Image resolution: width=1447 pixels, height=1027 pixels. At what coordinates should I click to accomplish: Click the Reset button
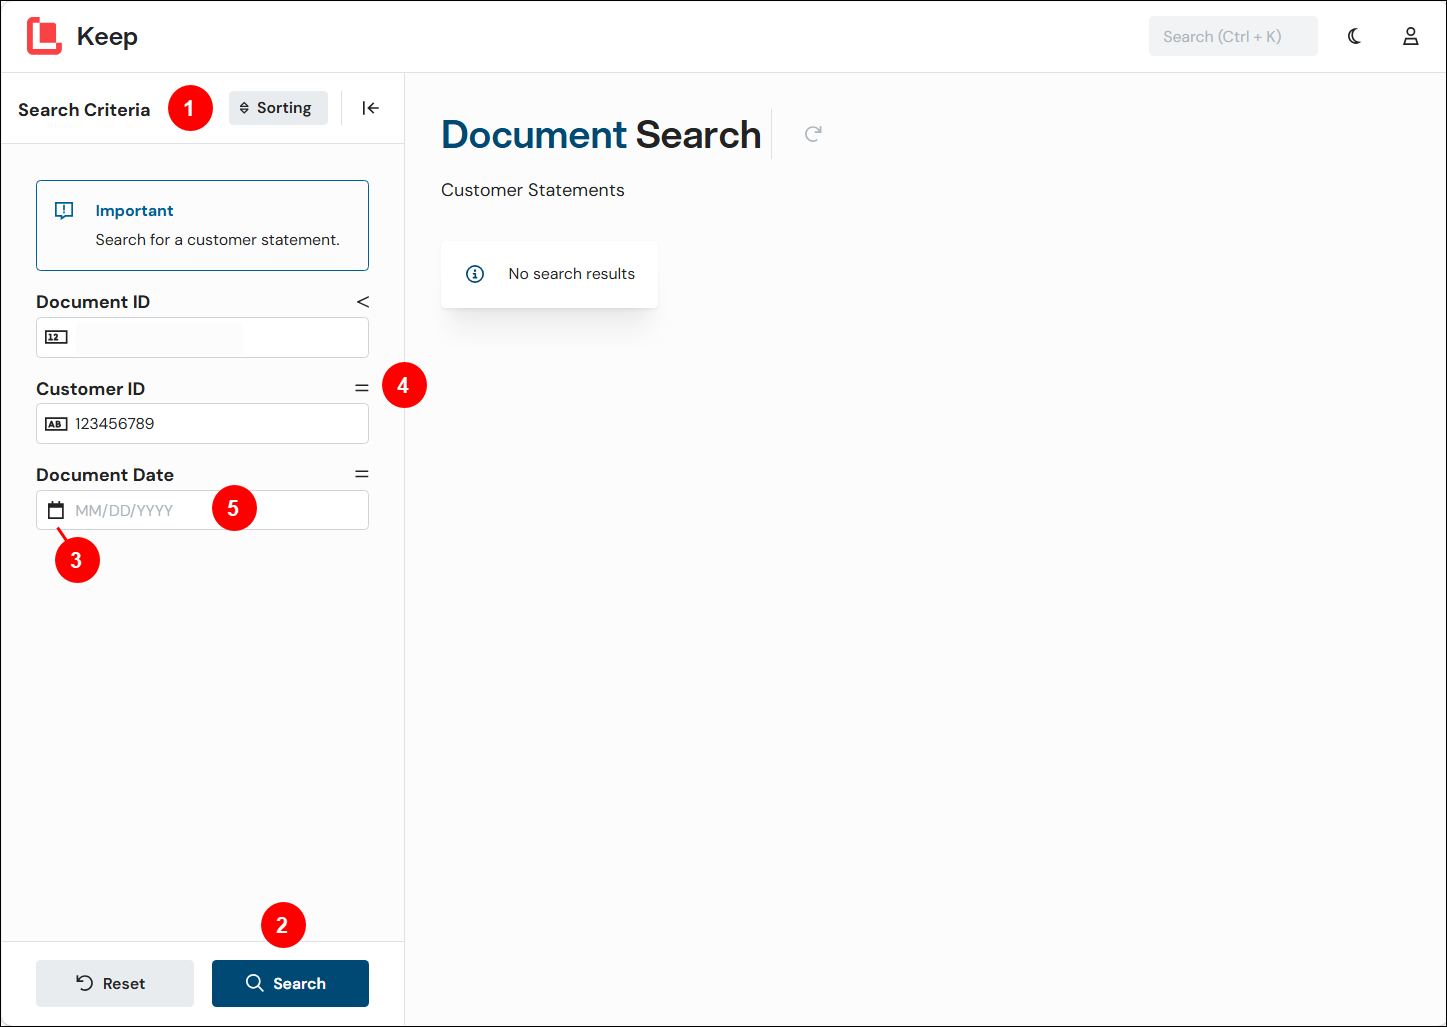[115, 983]
